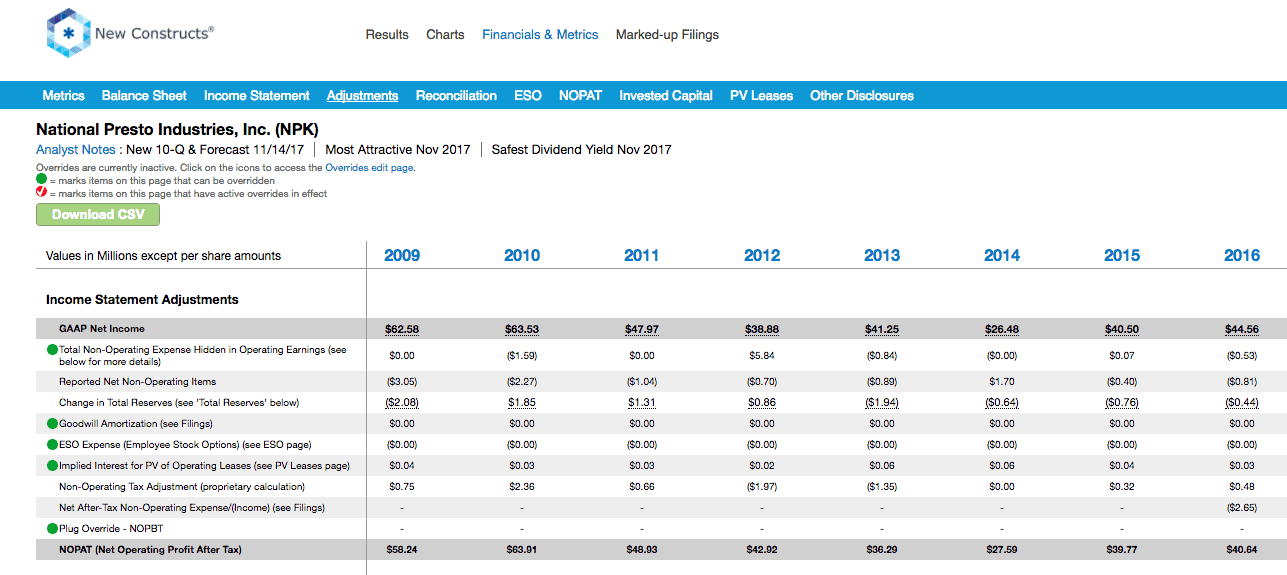Open the Other Disclosures tab

coord(862,96)
